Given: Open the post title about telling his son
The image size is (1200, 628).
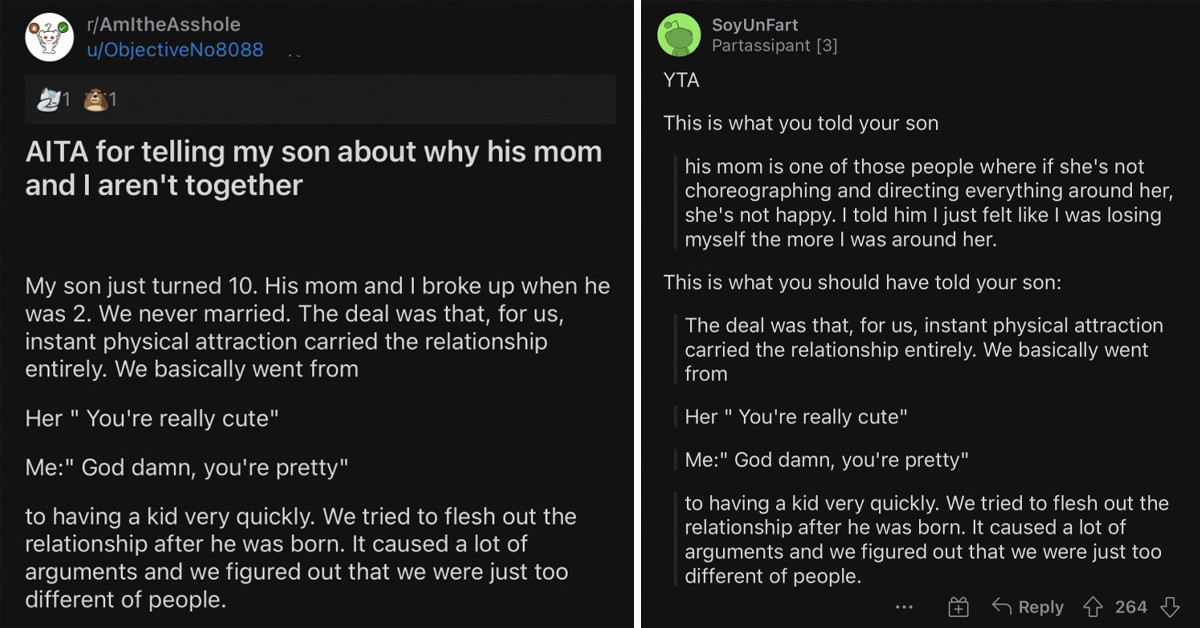Looking at the screenshot, I should (x=313, y=167).
